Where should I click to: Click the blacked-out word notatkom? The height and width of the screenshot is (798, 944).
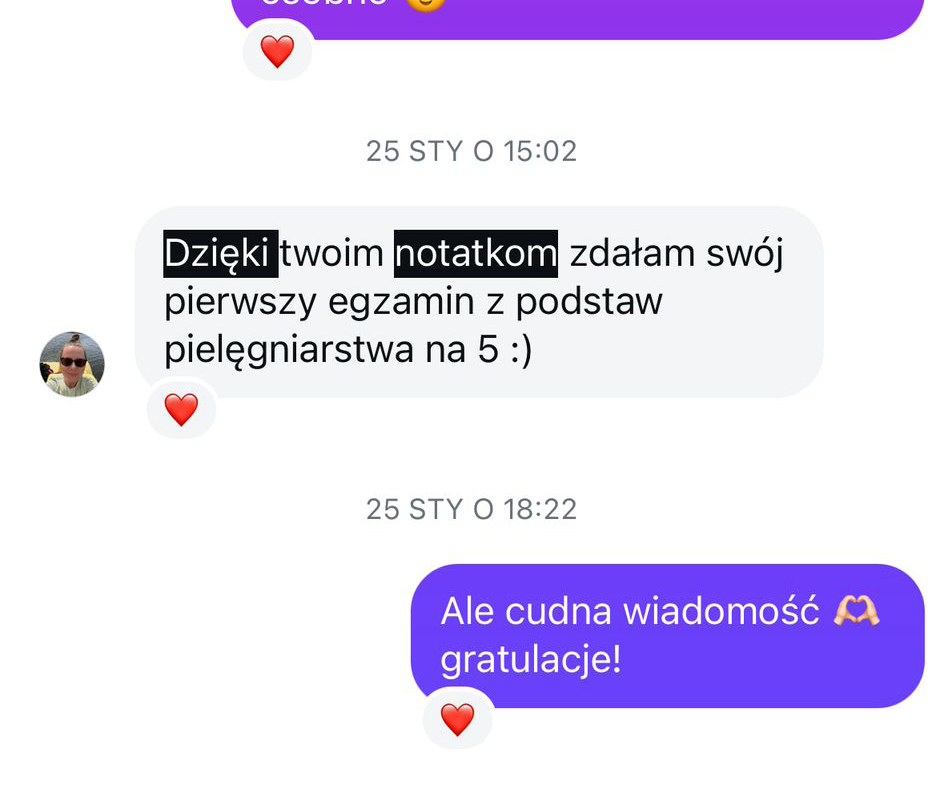click(x=476, y=254)
